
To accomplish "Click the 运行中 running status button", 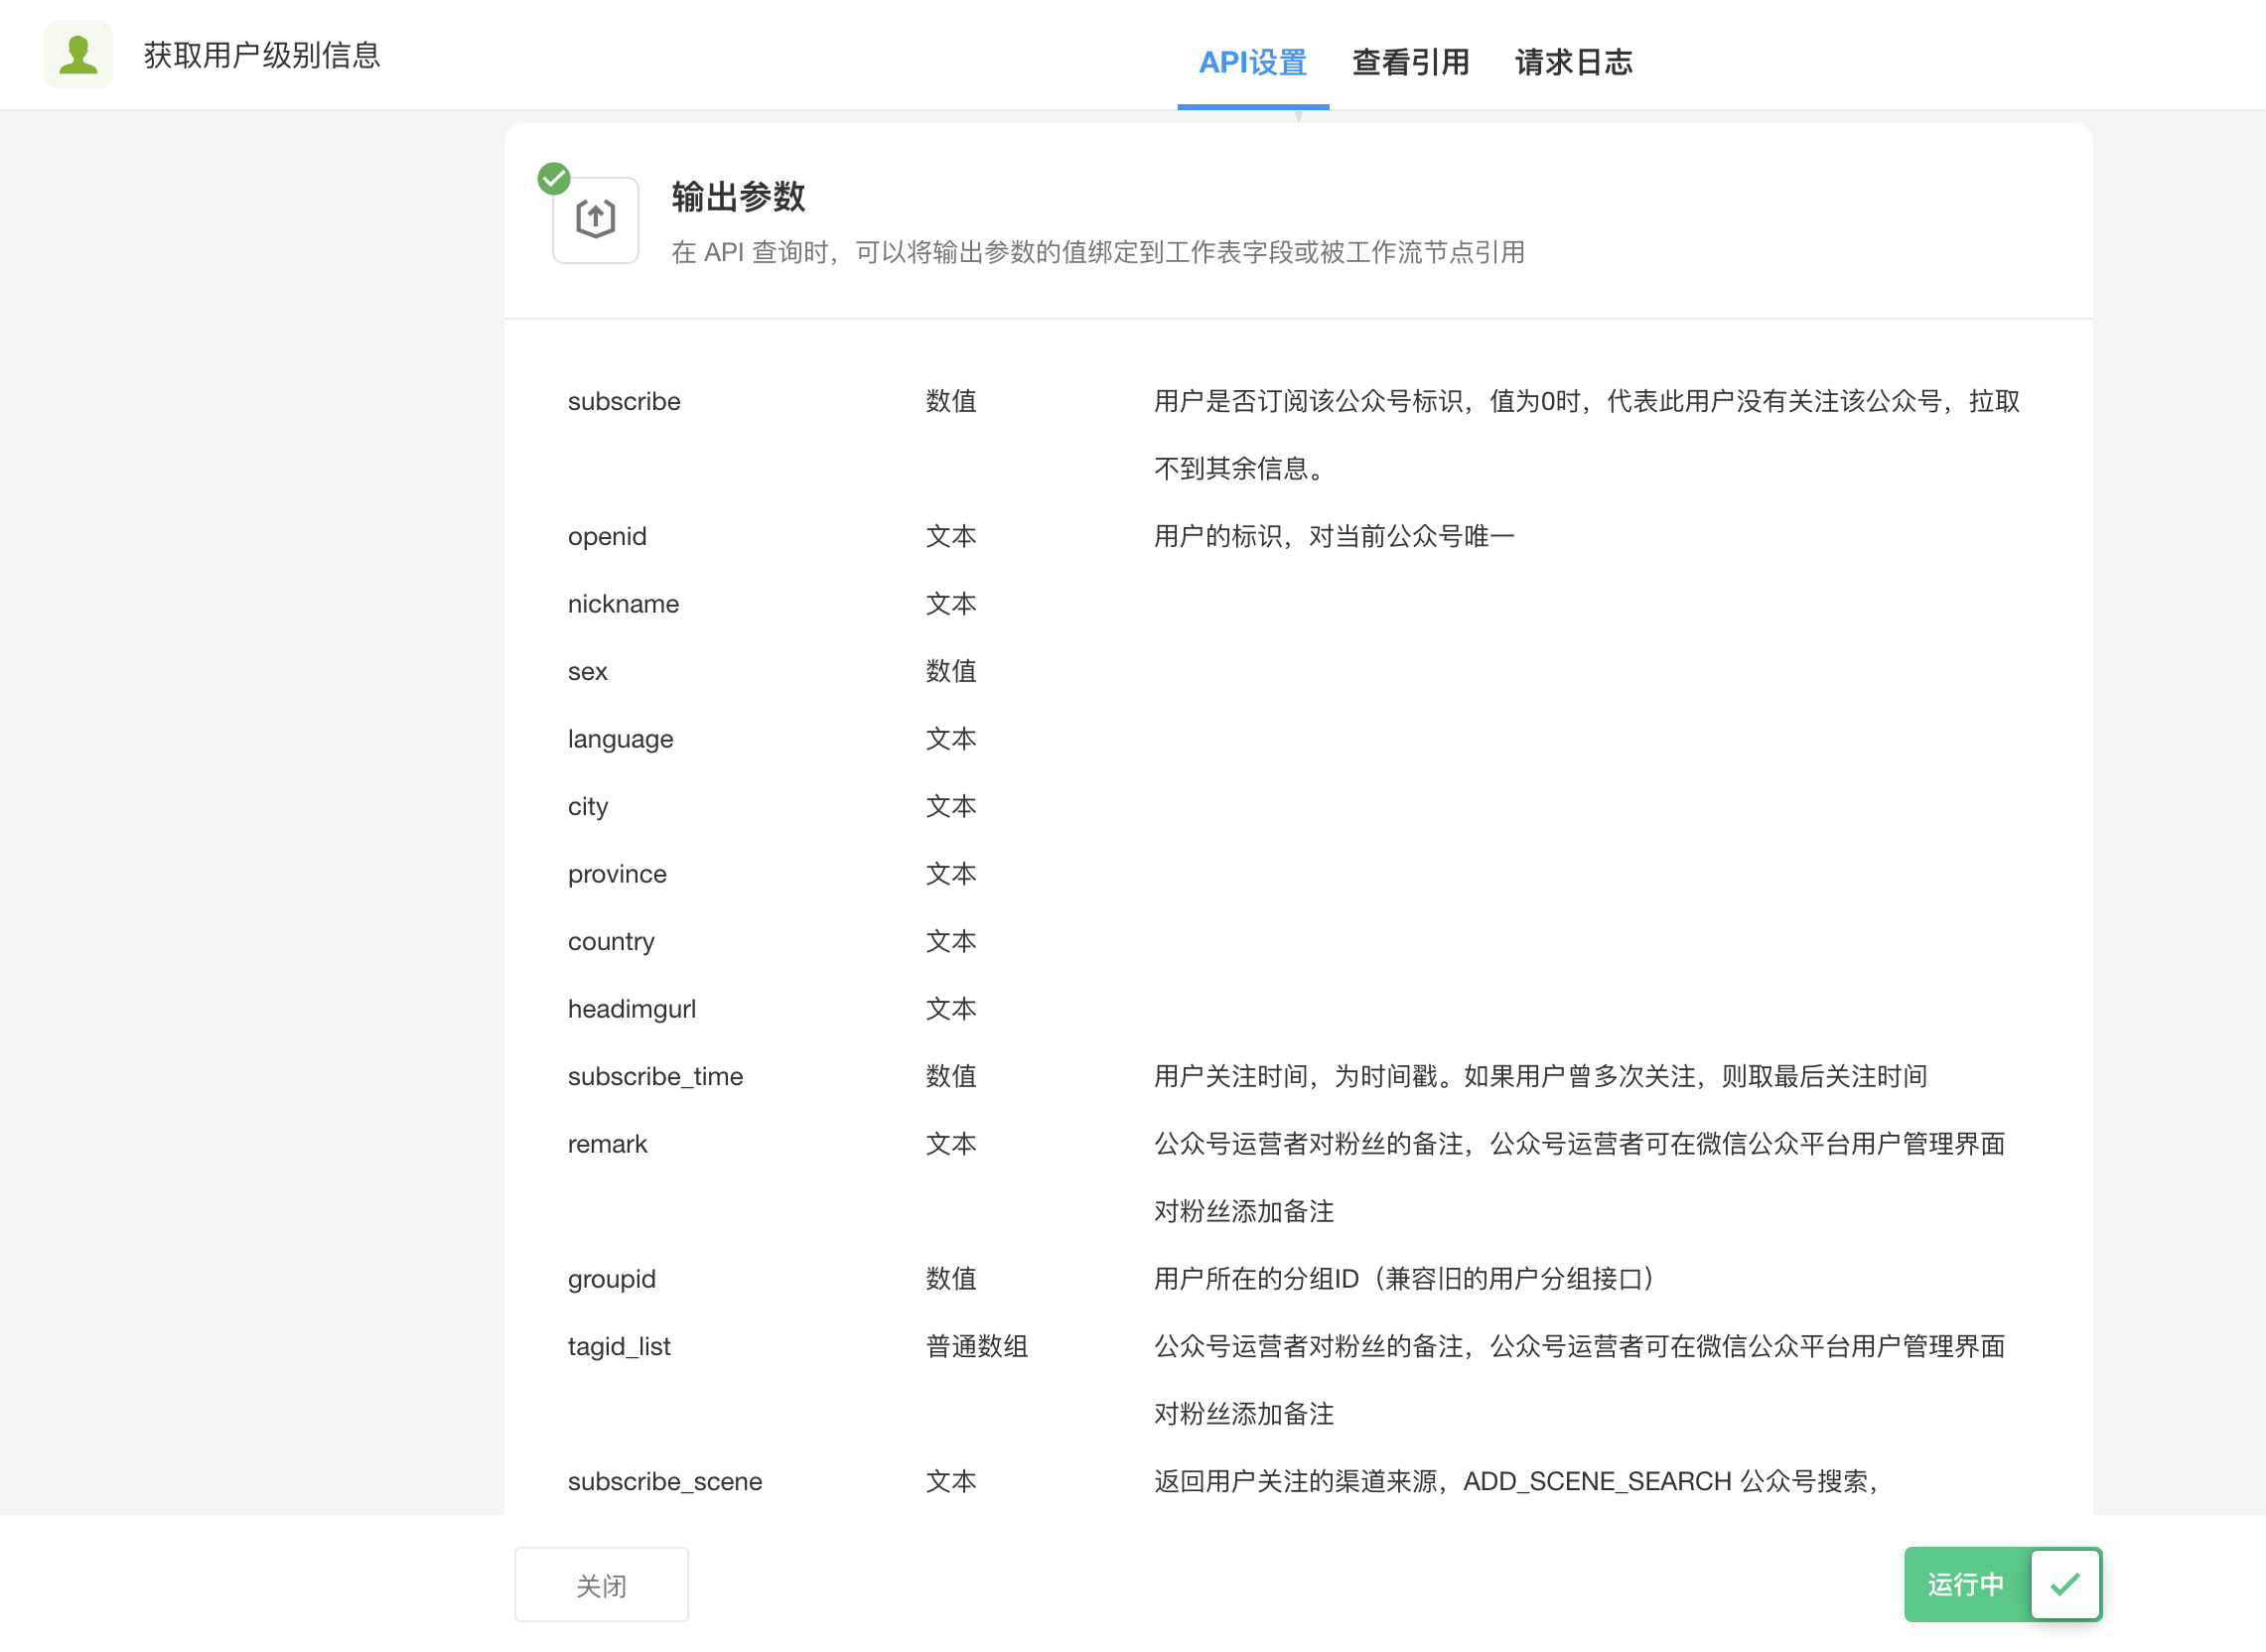I will tap(1965, 1584).
